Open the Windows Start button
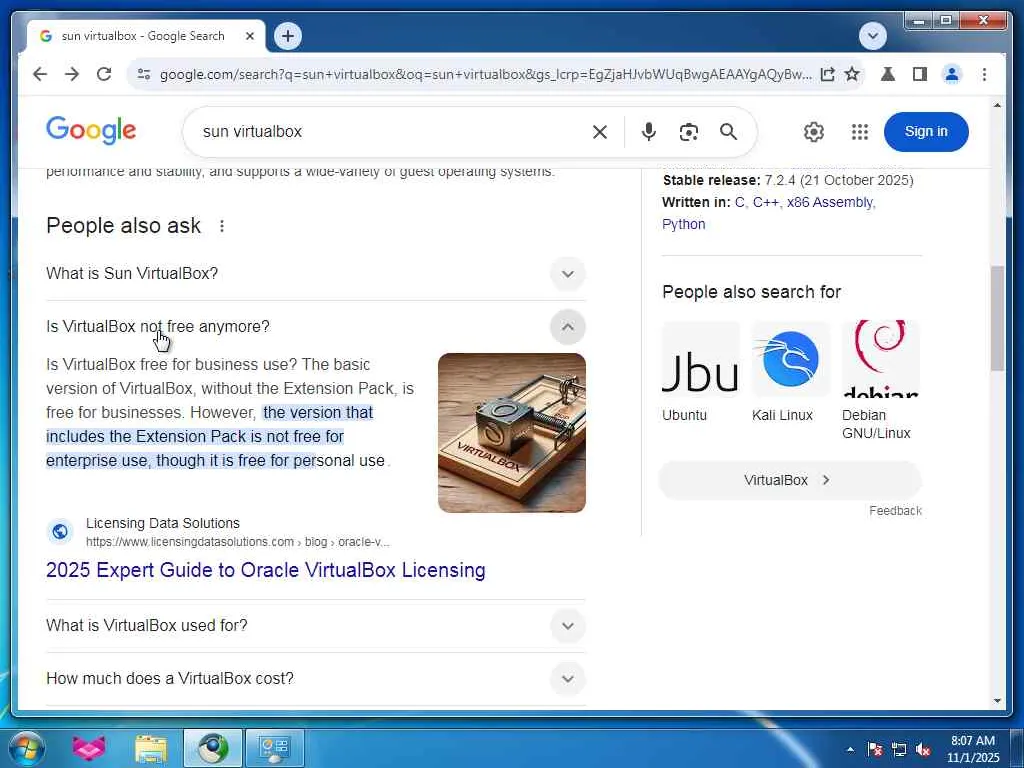This screenshot has width=1024, height=768. [x=25, y=748]
